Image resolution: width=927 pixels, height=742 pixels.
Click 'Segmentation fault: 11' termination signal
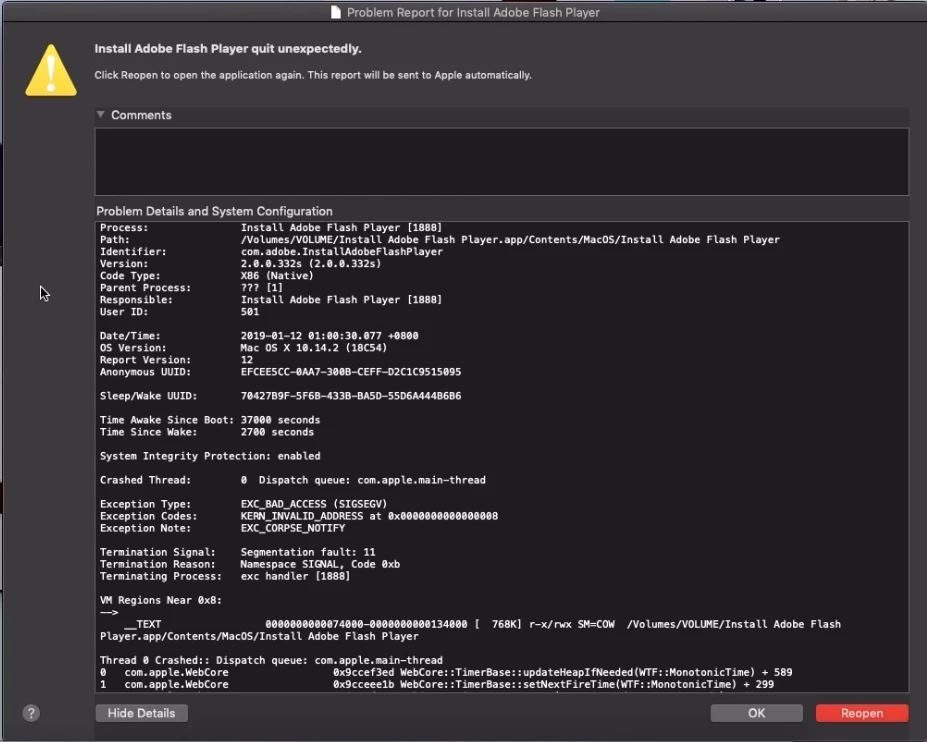point(308,552)
